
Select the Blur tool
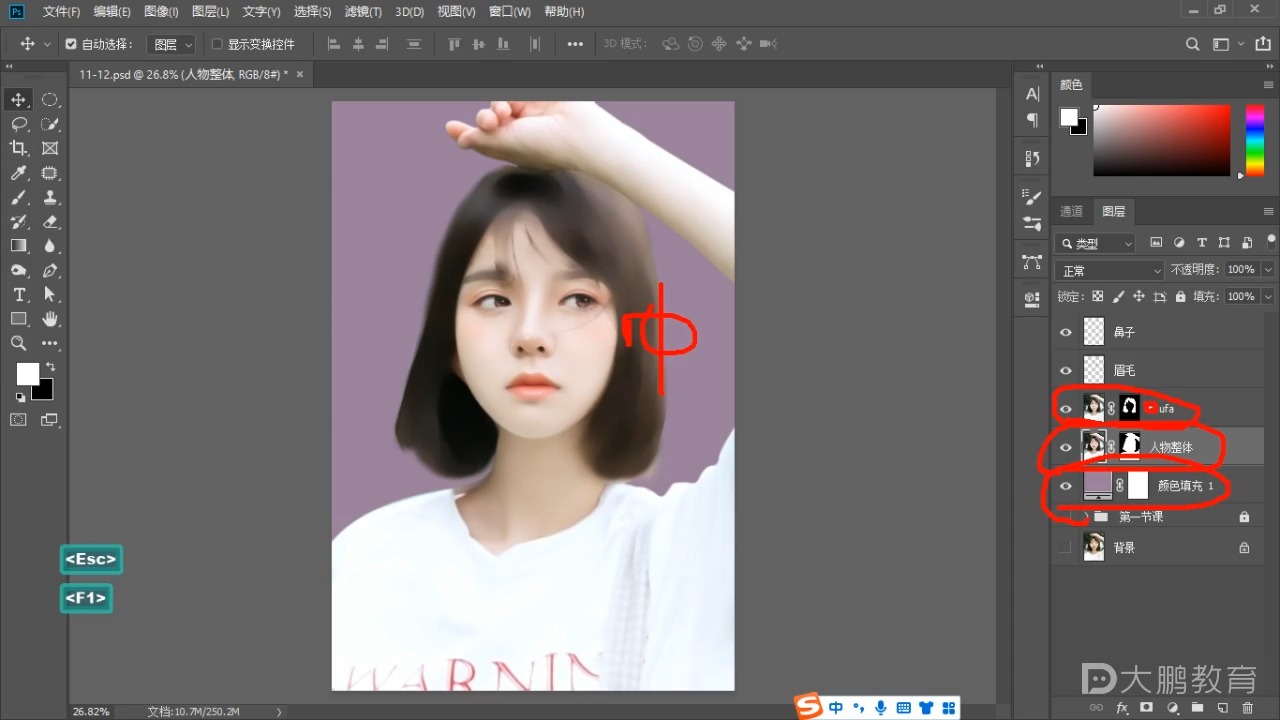click(x=50, y=246)
